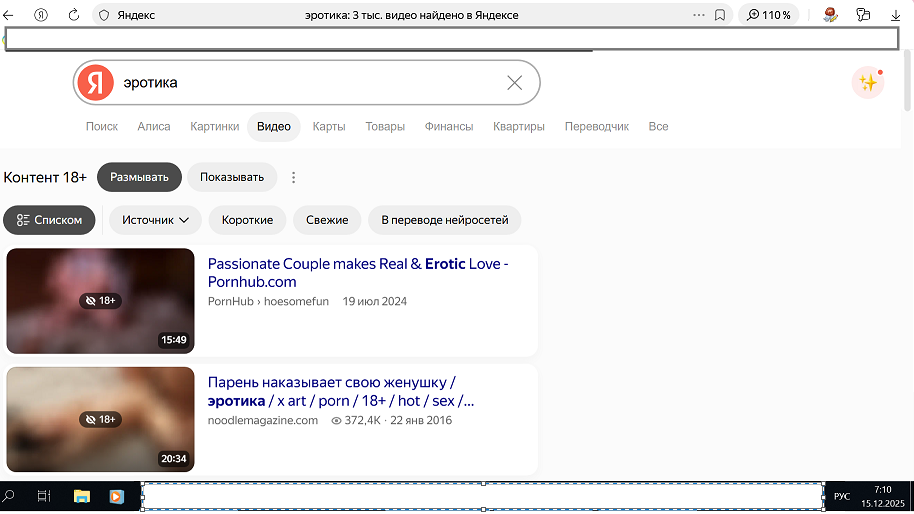Apply the Свежие filter
The image size is (914, 514).
pos(327,220)
